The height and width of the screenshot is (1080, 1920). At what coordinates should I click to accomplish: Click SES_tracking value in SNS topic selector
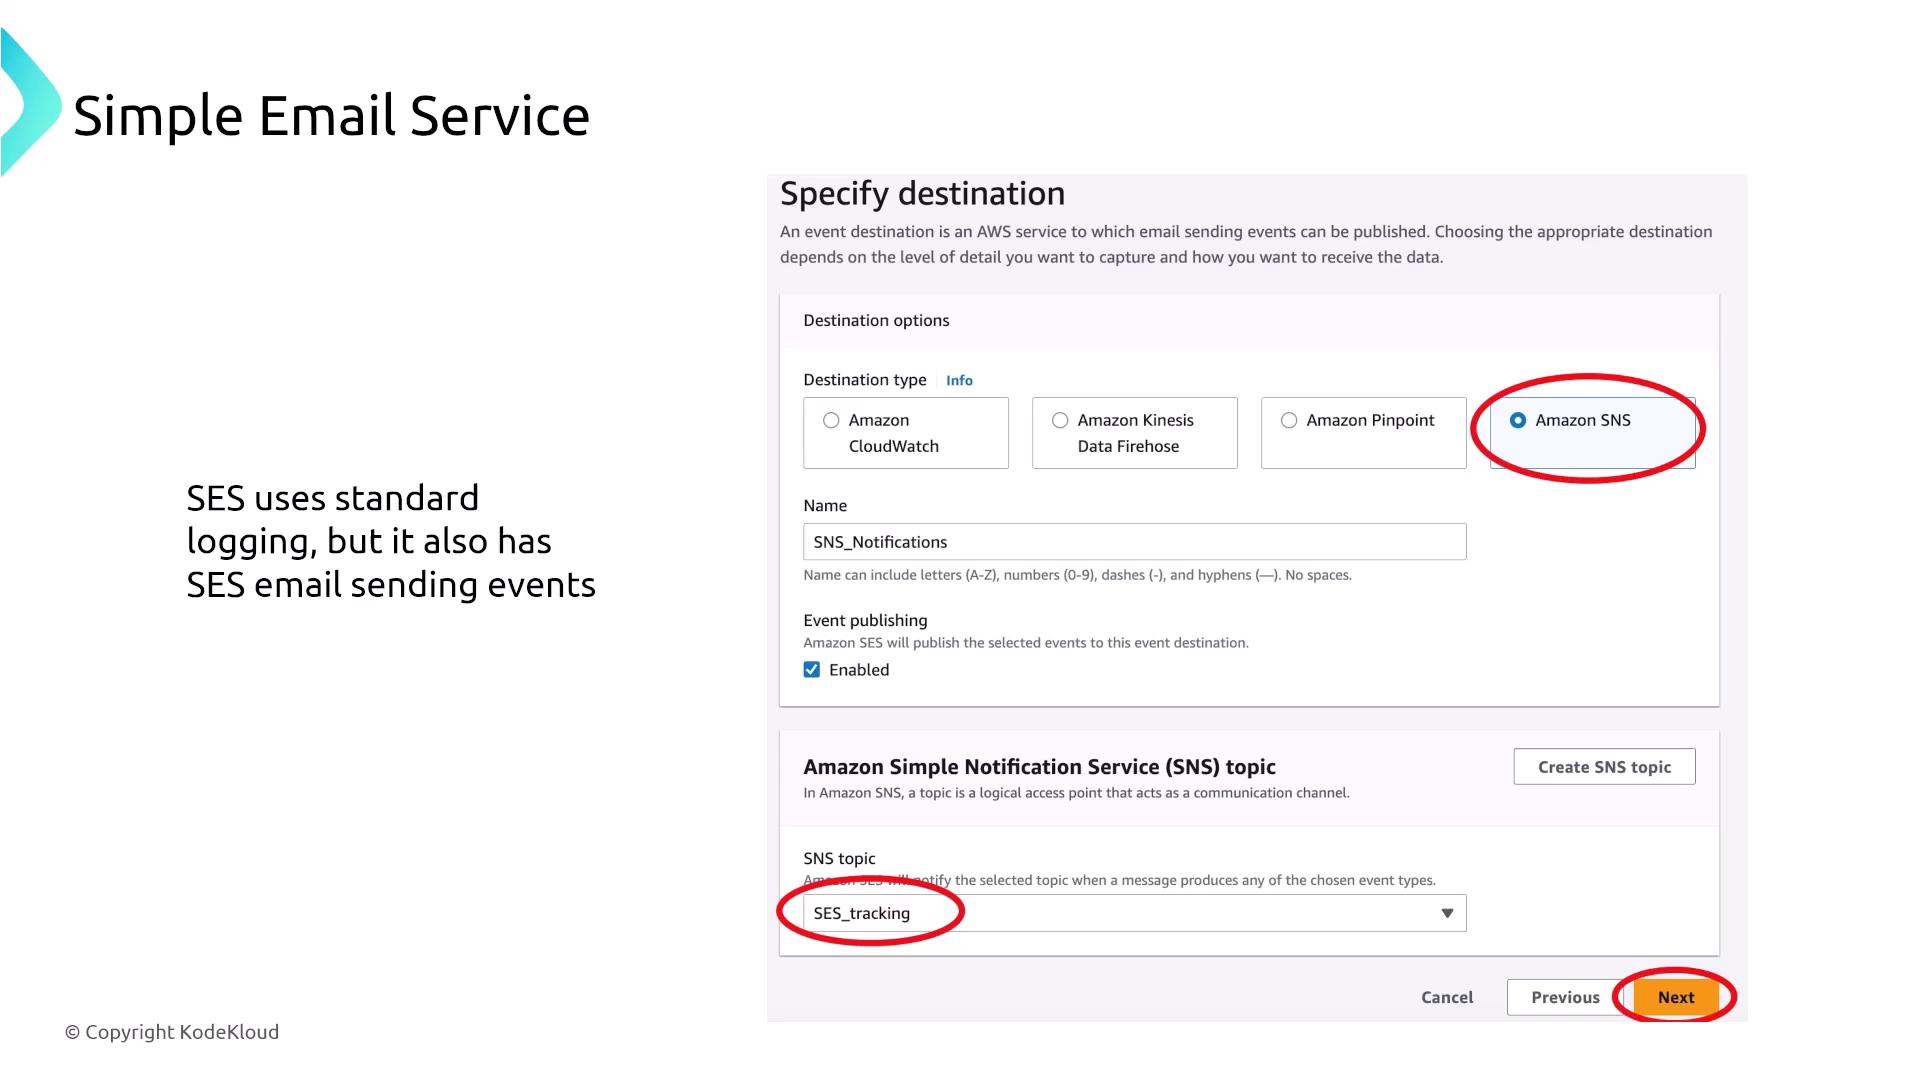[x=862, y=913]
